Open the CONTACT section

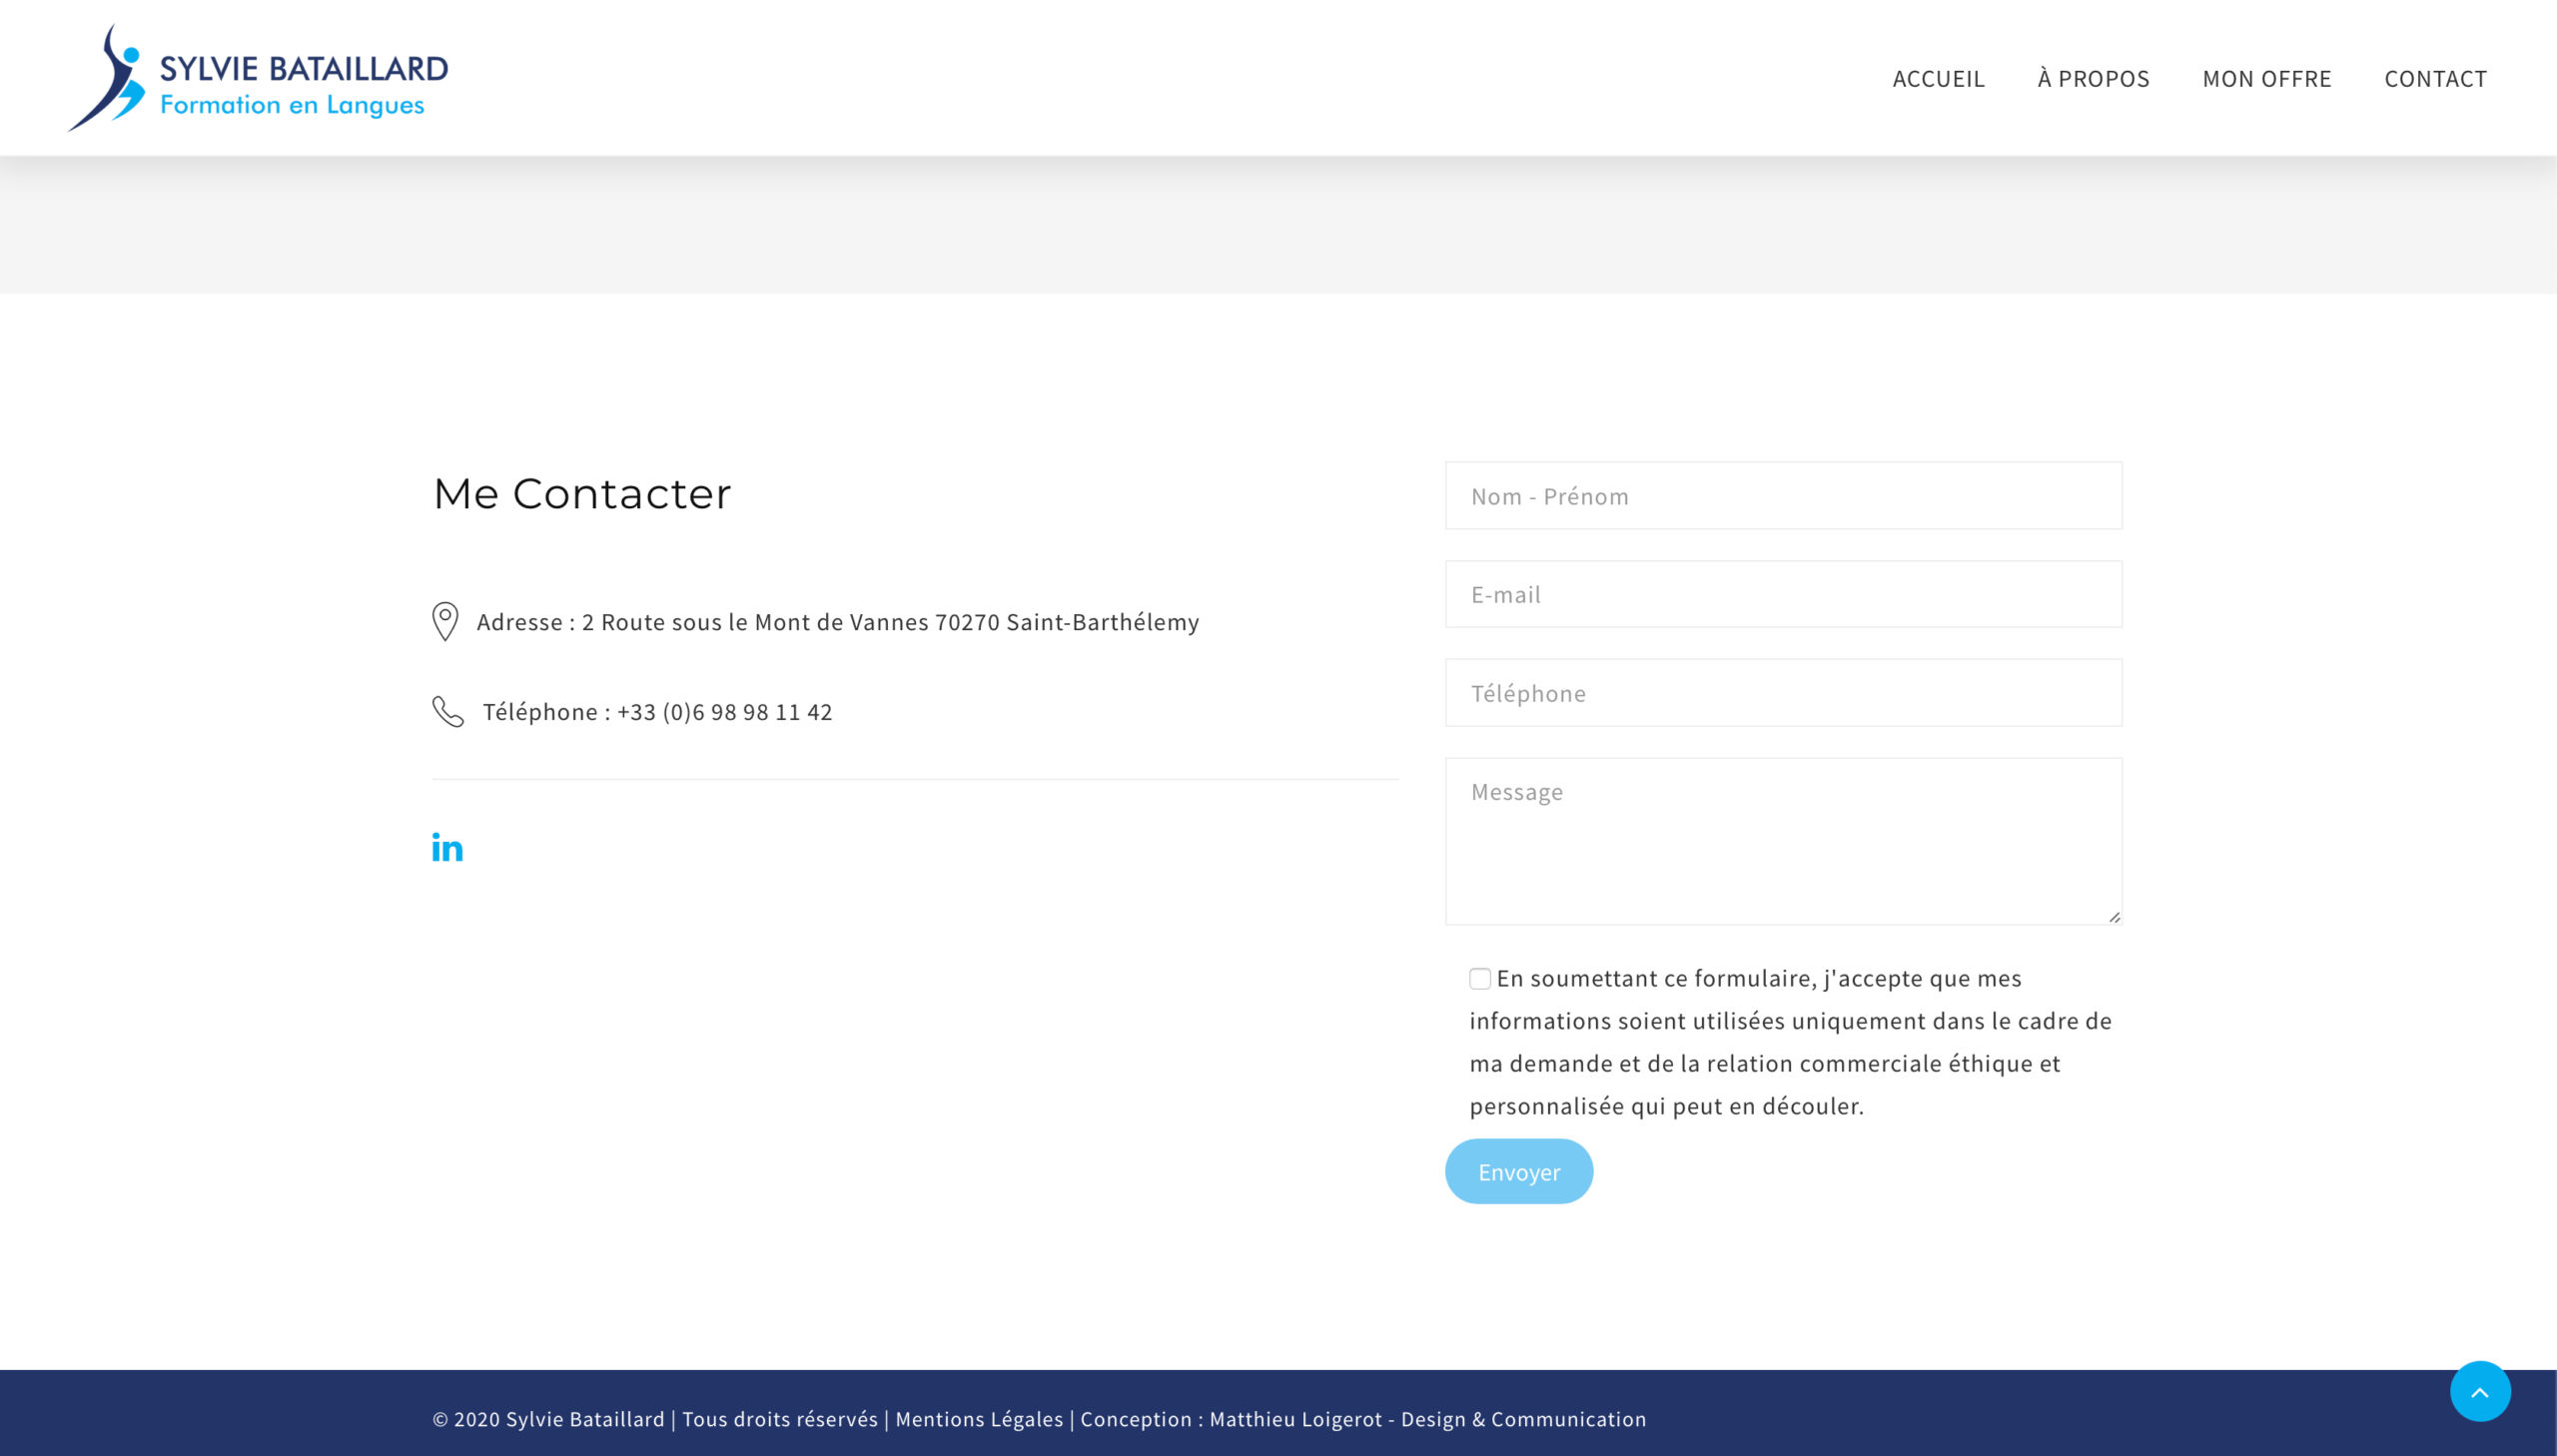point(2436,79)
